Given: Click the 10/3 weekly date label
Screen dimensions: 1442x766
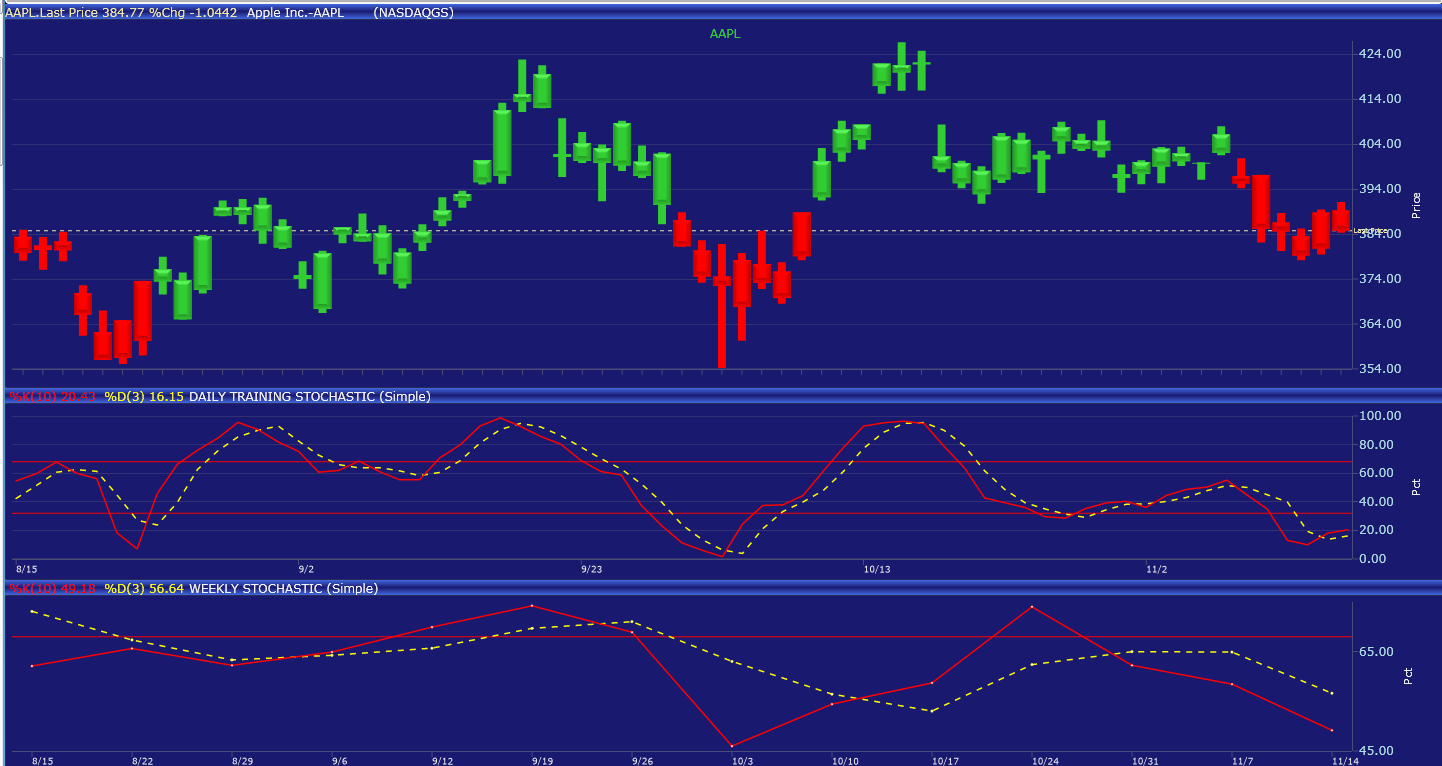Looking at the screenshot, I should tap(743, 761).
